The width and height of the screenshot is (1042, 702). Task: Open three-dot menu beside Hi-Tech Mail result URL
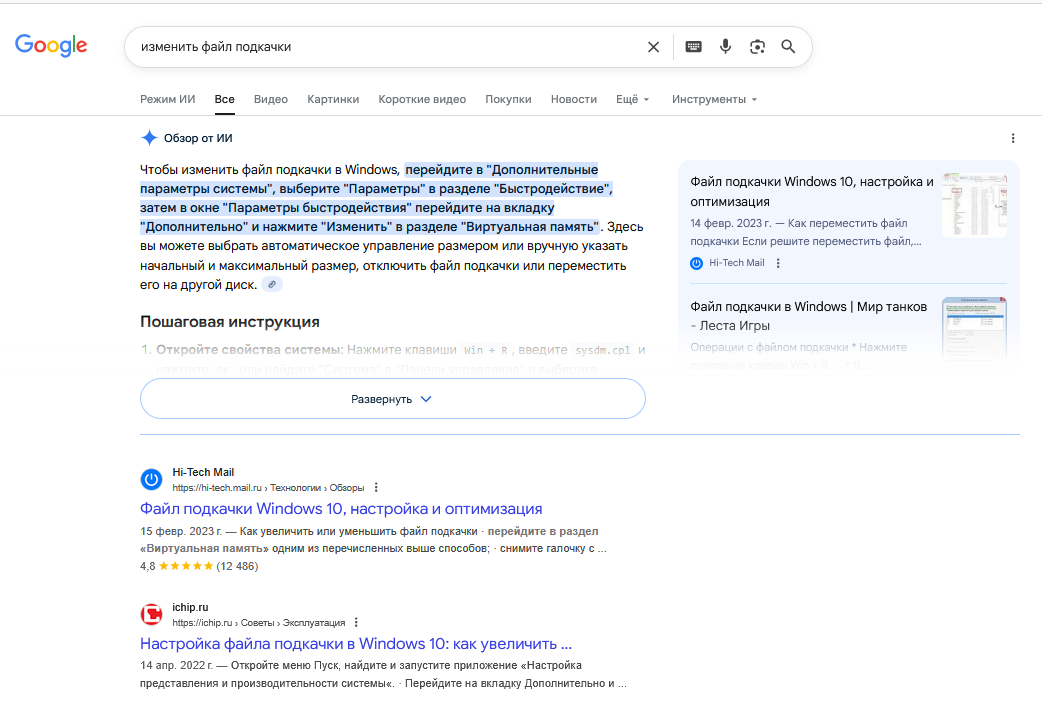coord(376,488)
